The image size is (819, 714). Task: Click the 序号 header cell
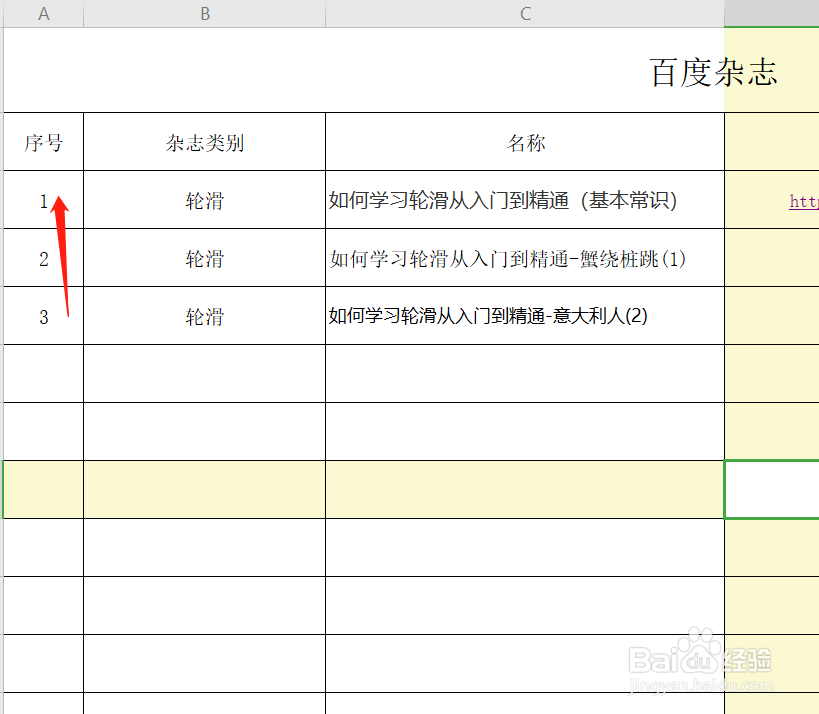[43, 142]
